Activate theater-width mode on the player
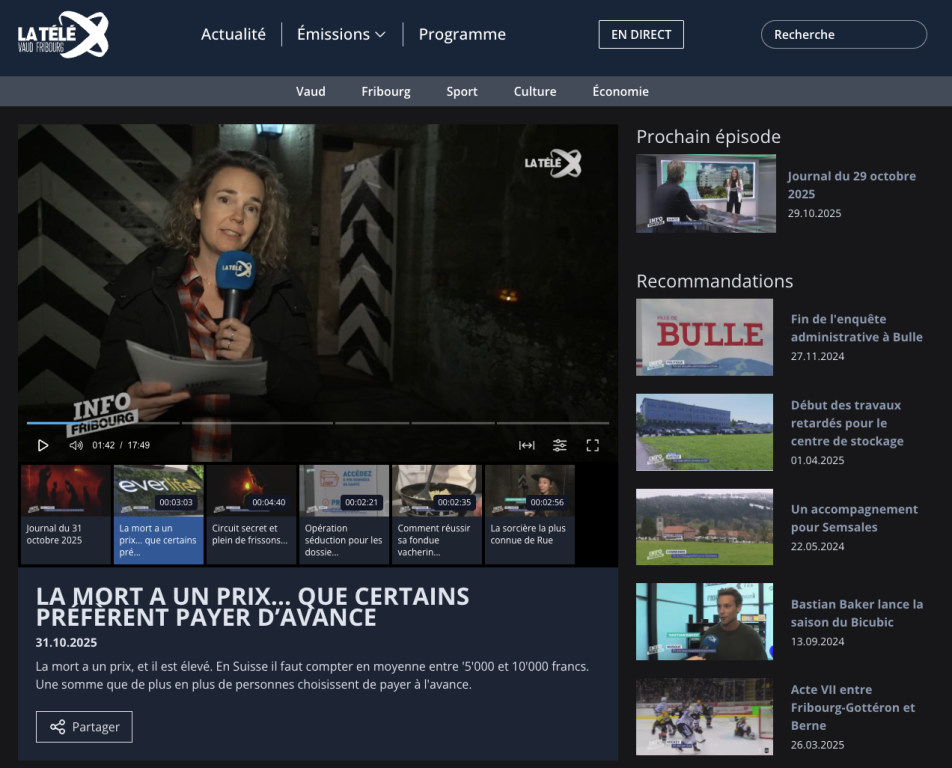Viewport: 952px width, 768px height. coord(527,445)
